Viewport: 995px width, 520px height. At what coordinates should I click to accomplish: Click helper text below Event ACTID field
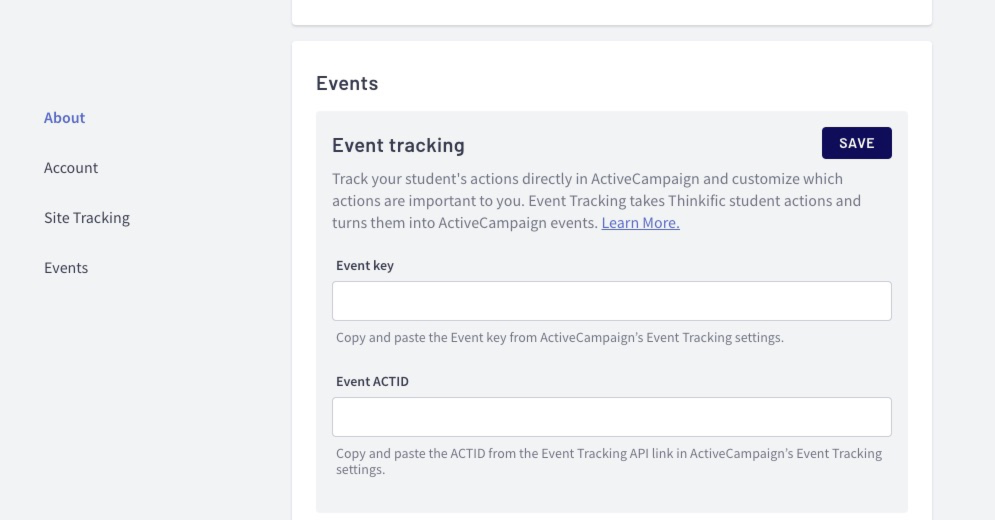609,462
